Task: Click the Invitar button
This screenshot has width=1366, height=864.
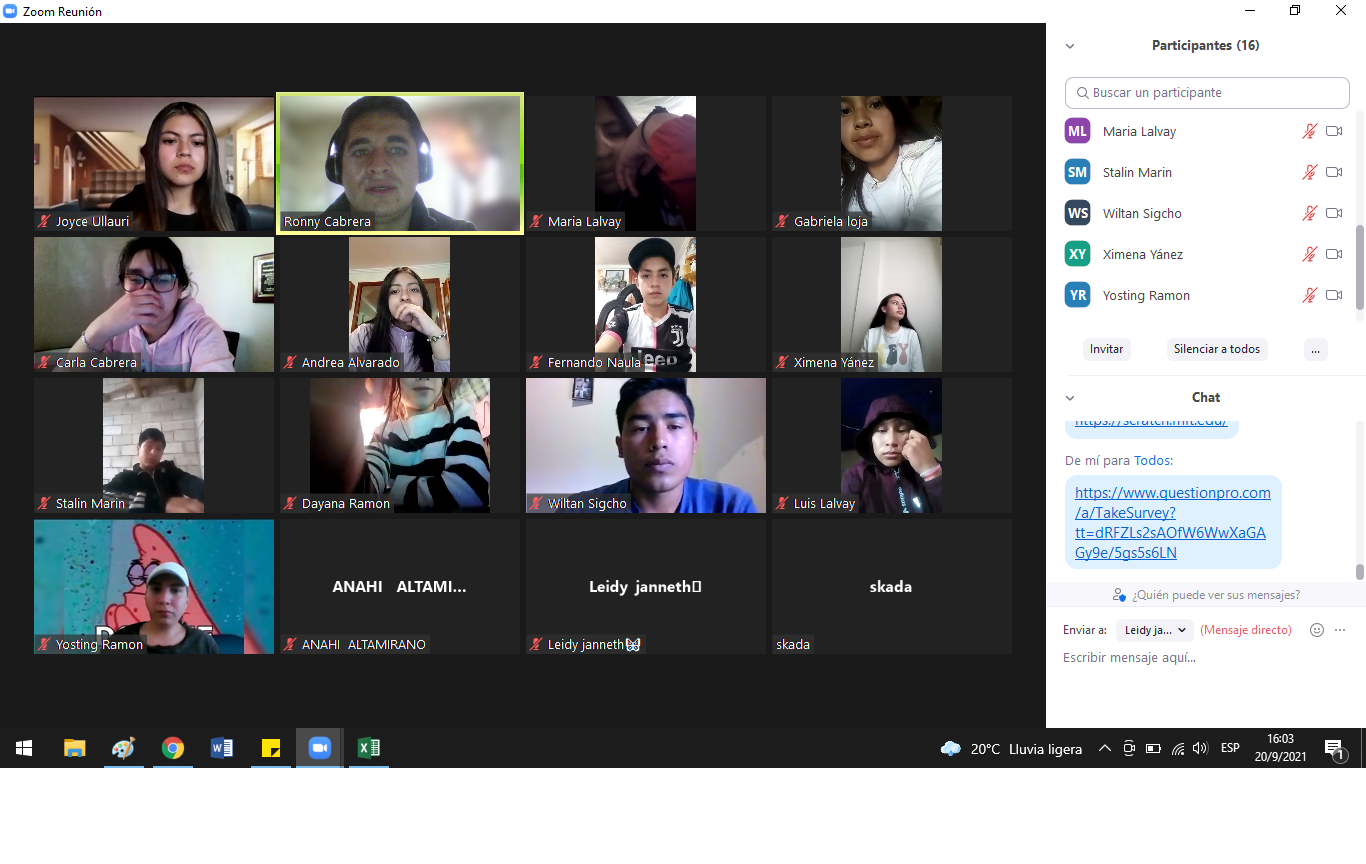Action: pyautogui.click(x=1106, y=349)
